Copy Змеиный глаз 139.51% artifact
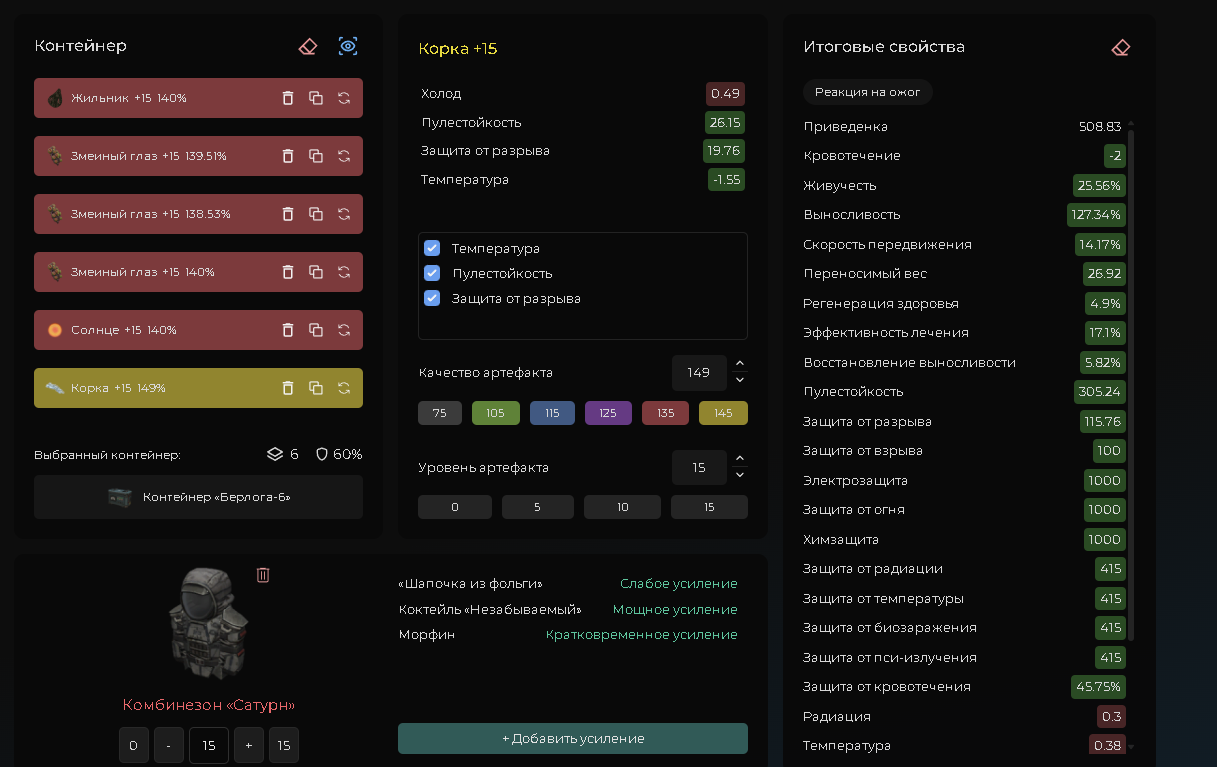The image size is (1217, 767). pos(316,156)
